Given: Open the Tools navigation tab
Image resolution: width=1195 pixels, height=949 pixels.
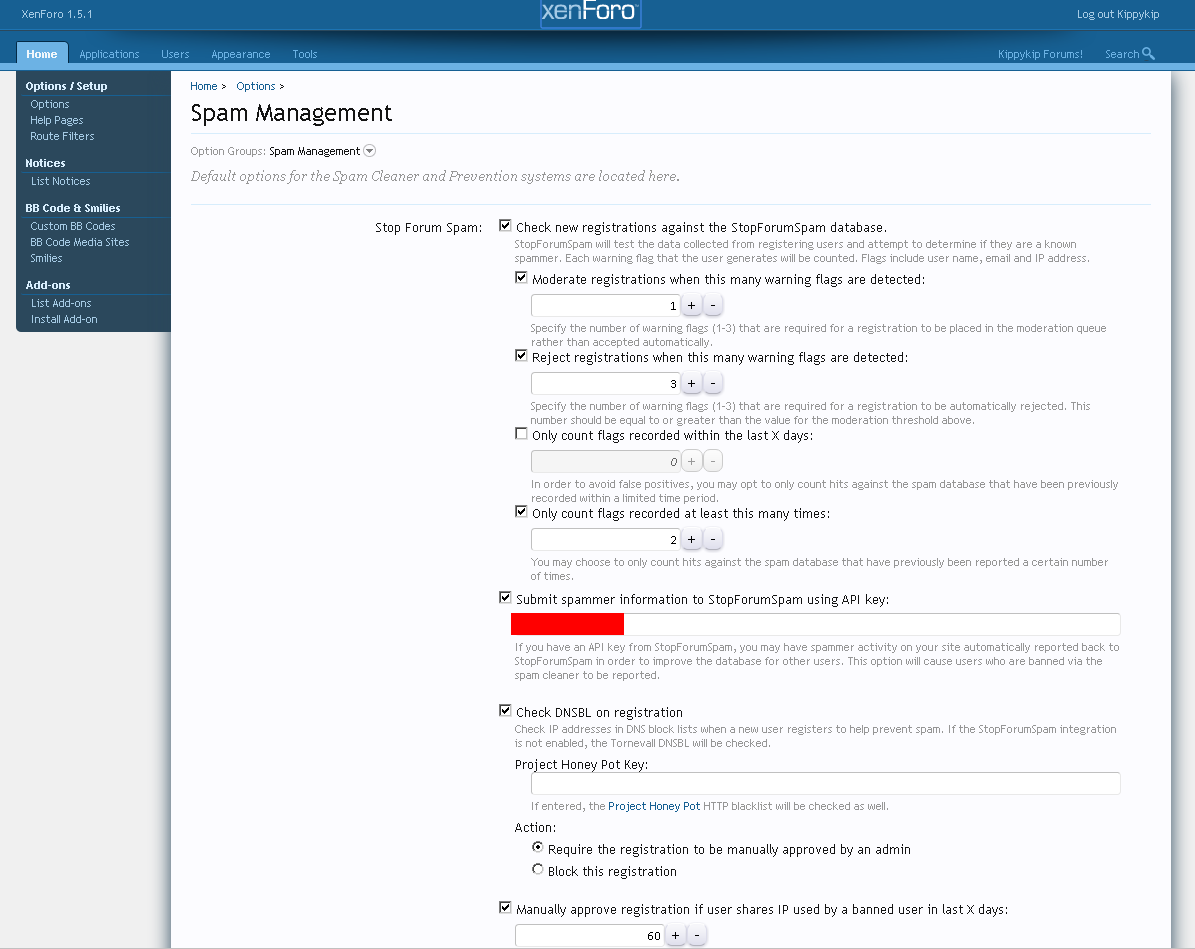Looking at the screenshot, I should coord(304,54).
